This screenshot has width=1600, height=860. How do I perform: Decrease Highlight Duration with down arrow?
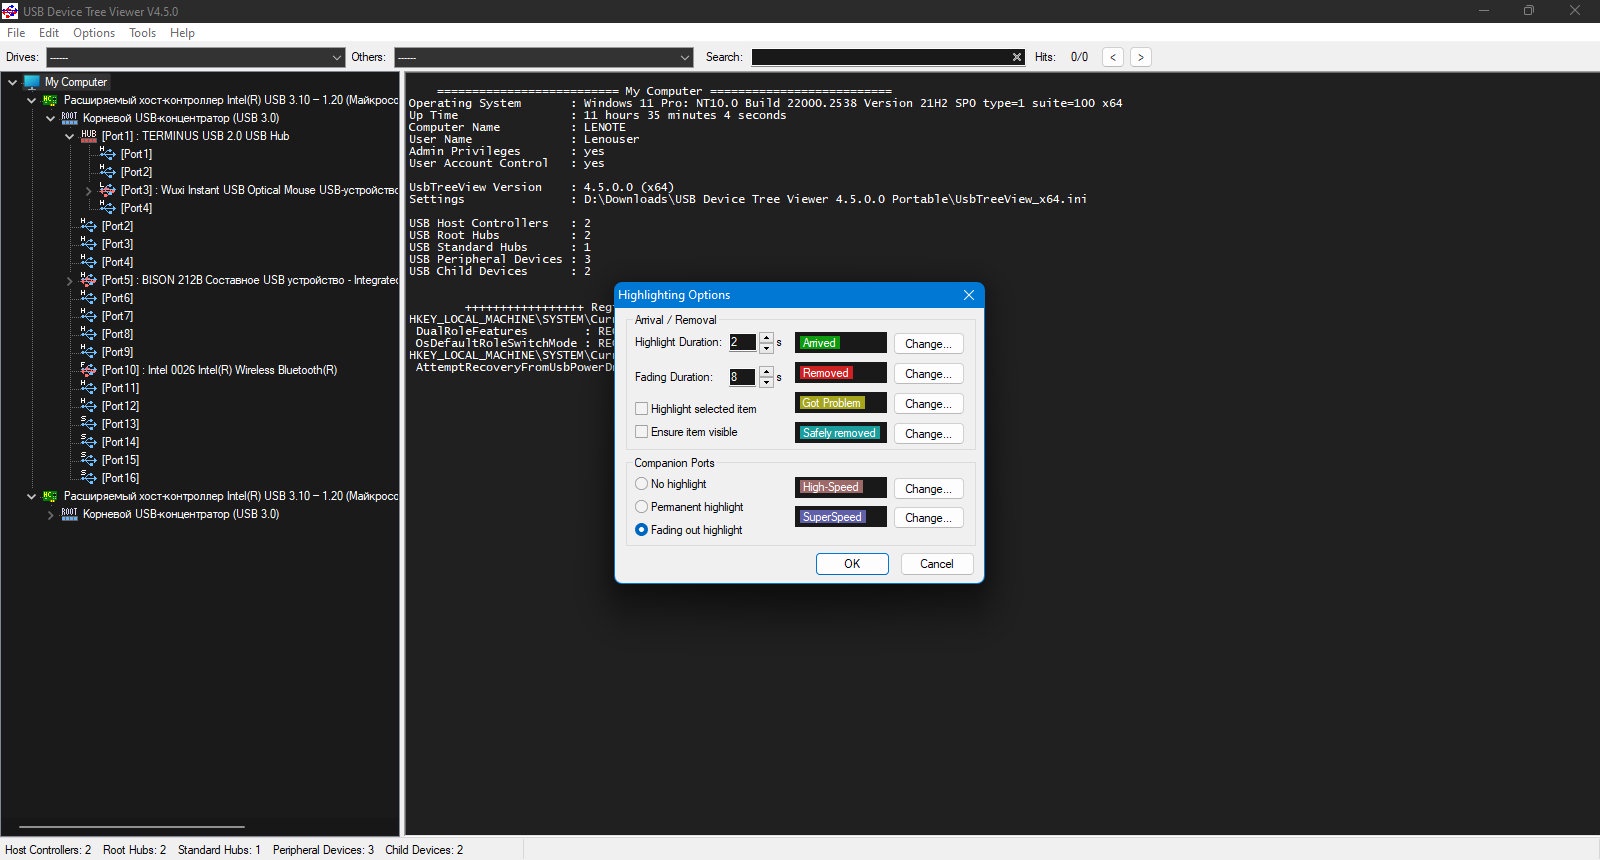coord(766,348)
